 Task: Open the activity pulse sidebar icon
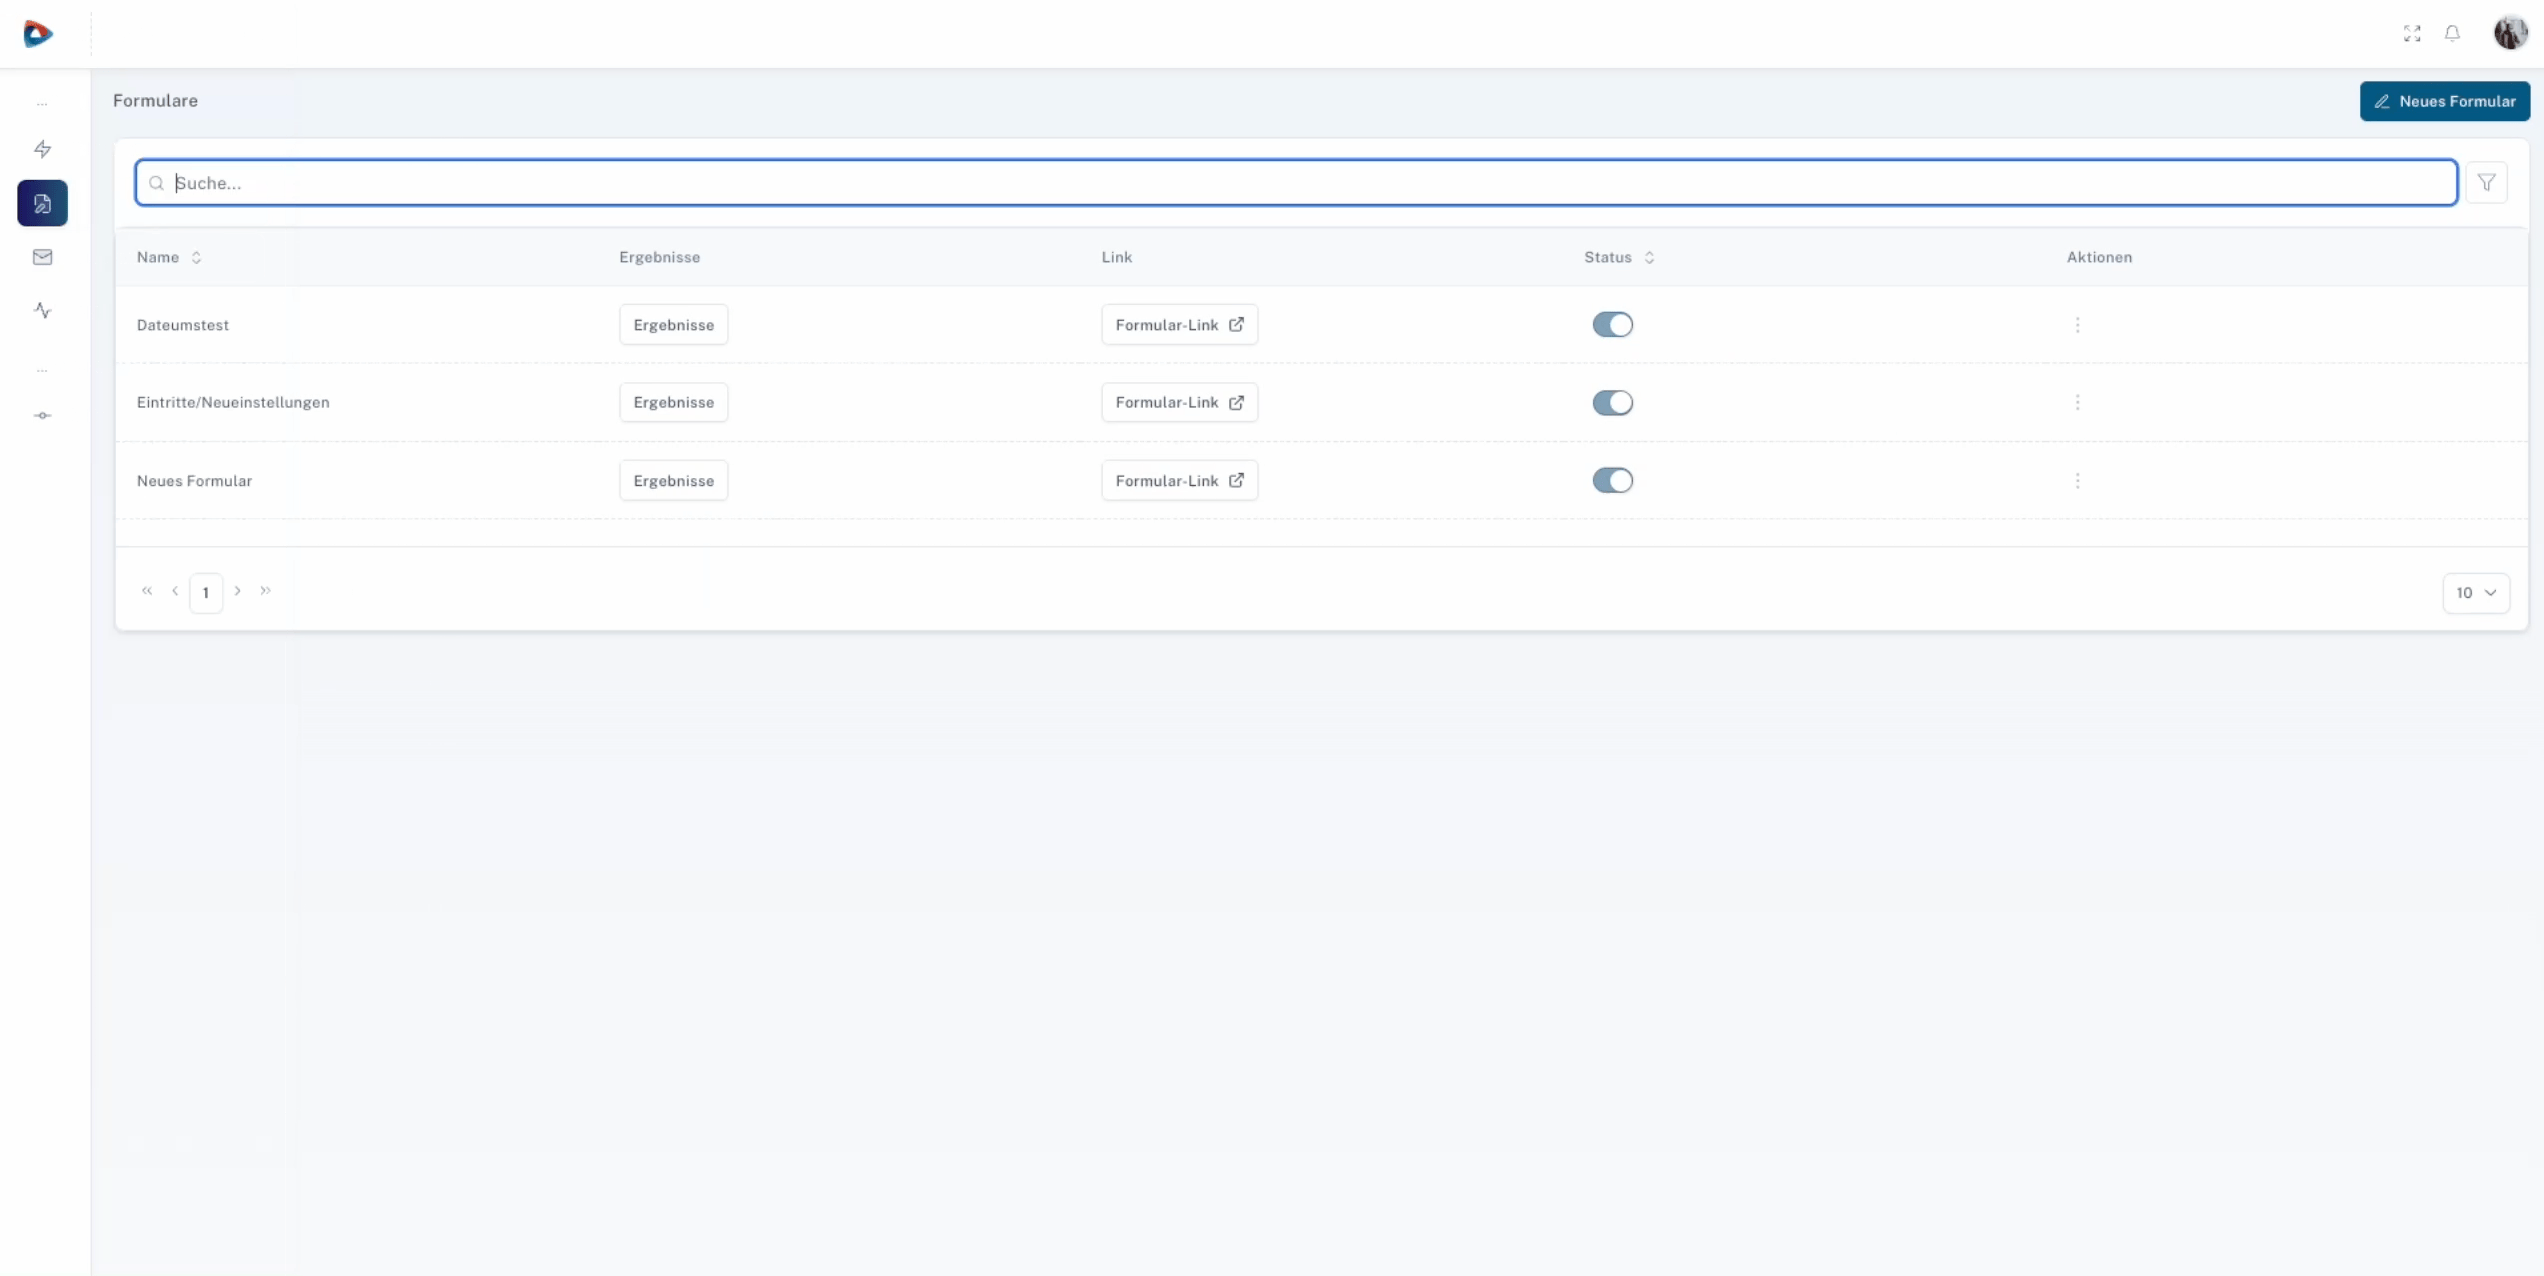[x=42, y=311]
